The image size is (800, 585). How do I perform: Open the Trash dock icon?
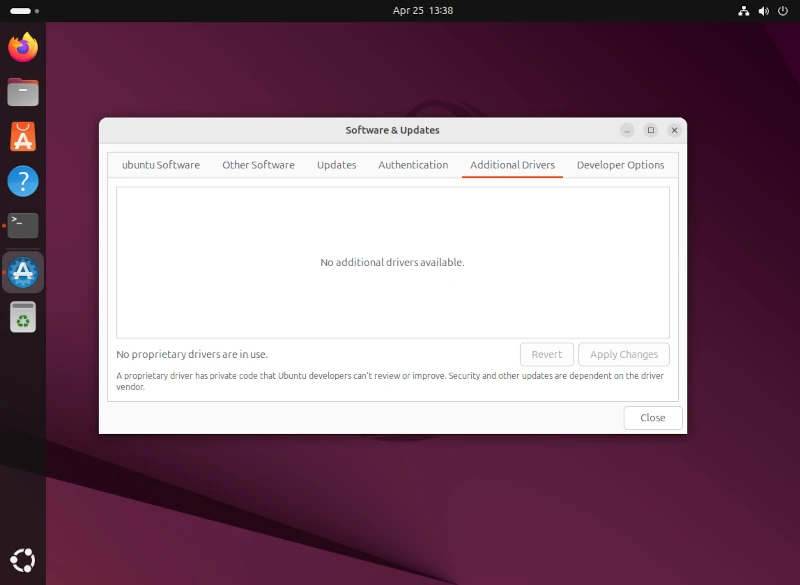point(23,317)
